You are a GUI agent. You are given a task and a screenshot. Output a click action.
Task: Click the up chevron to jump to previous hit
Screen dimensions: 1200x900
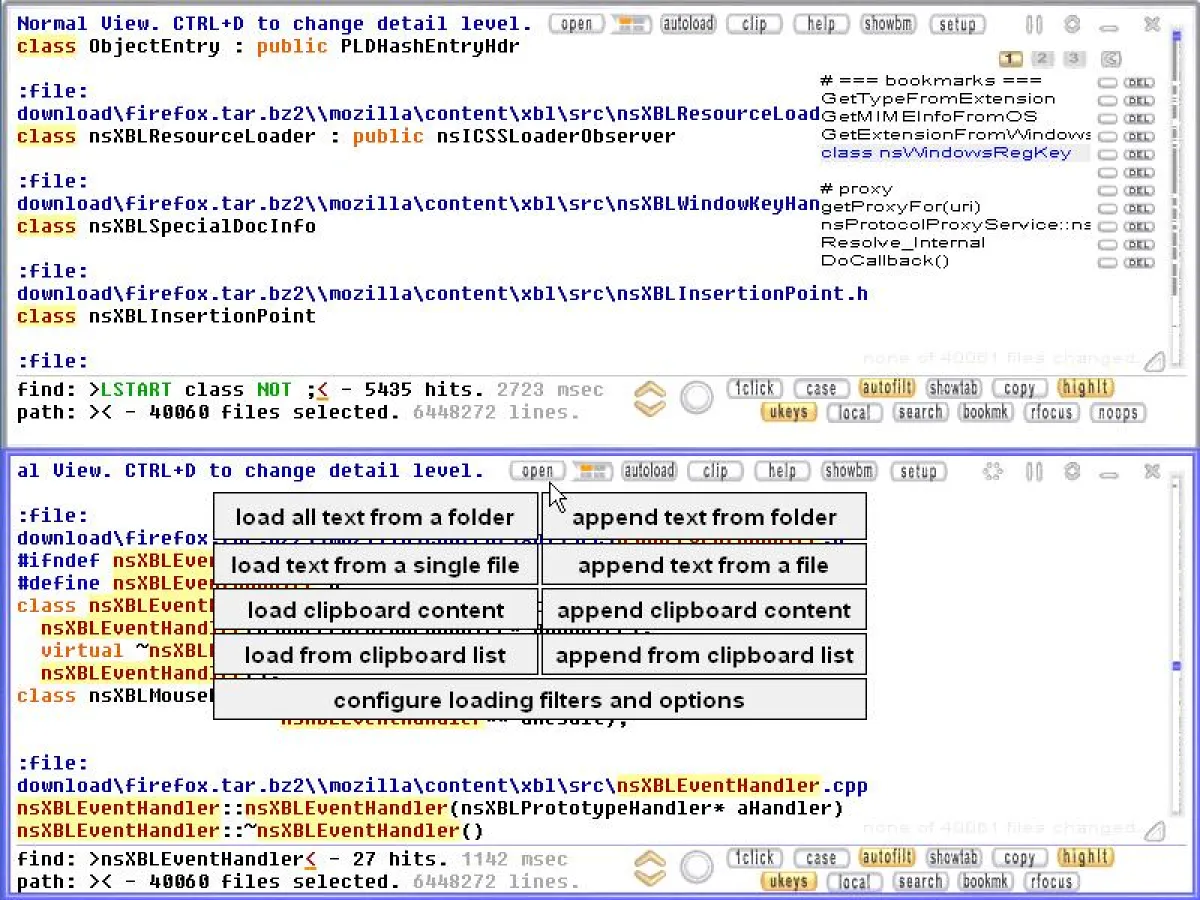(649, 389)
